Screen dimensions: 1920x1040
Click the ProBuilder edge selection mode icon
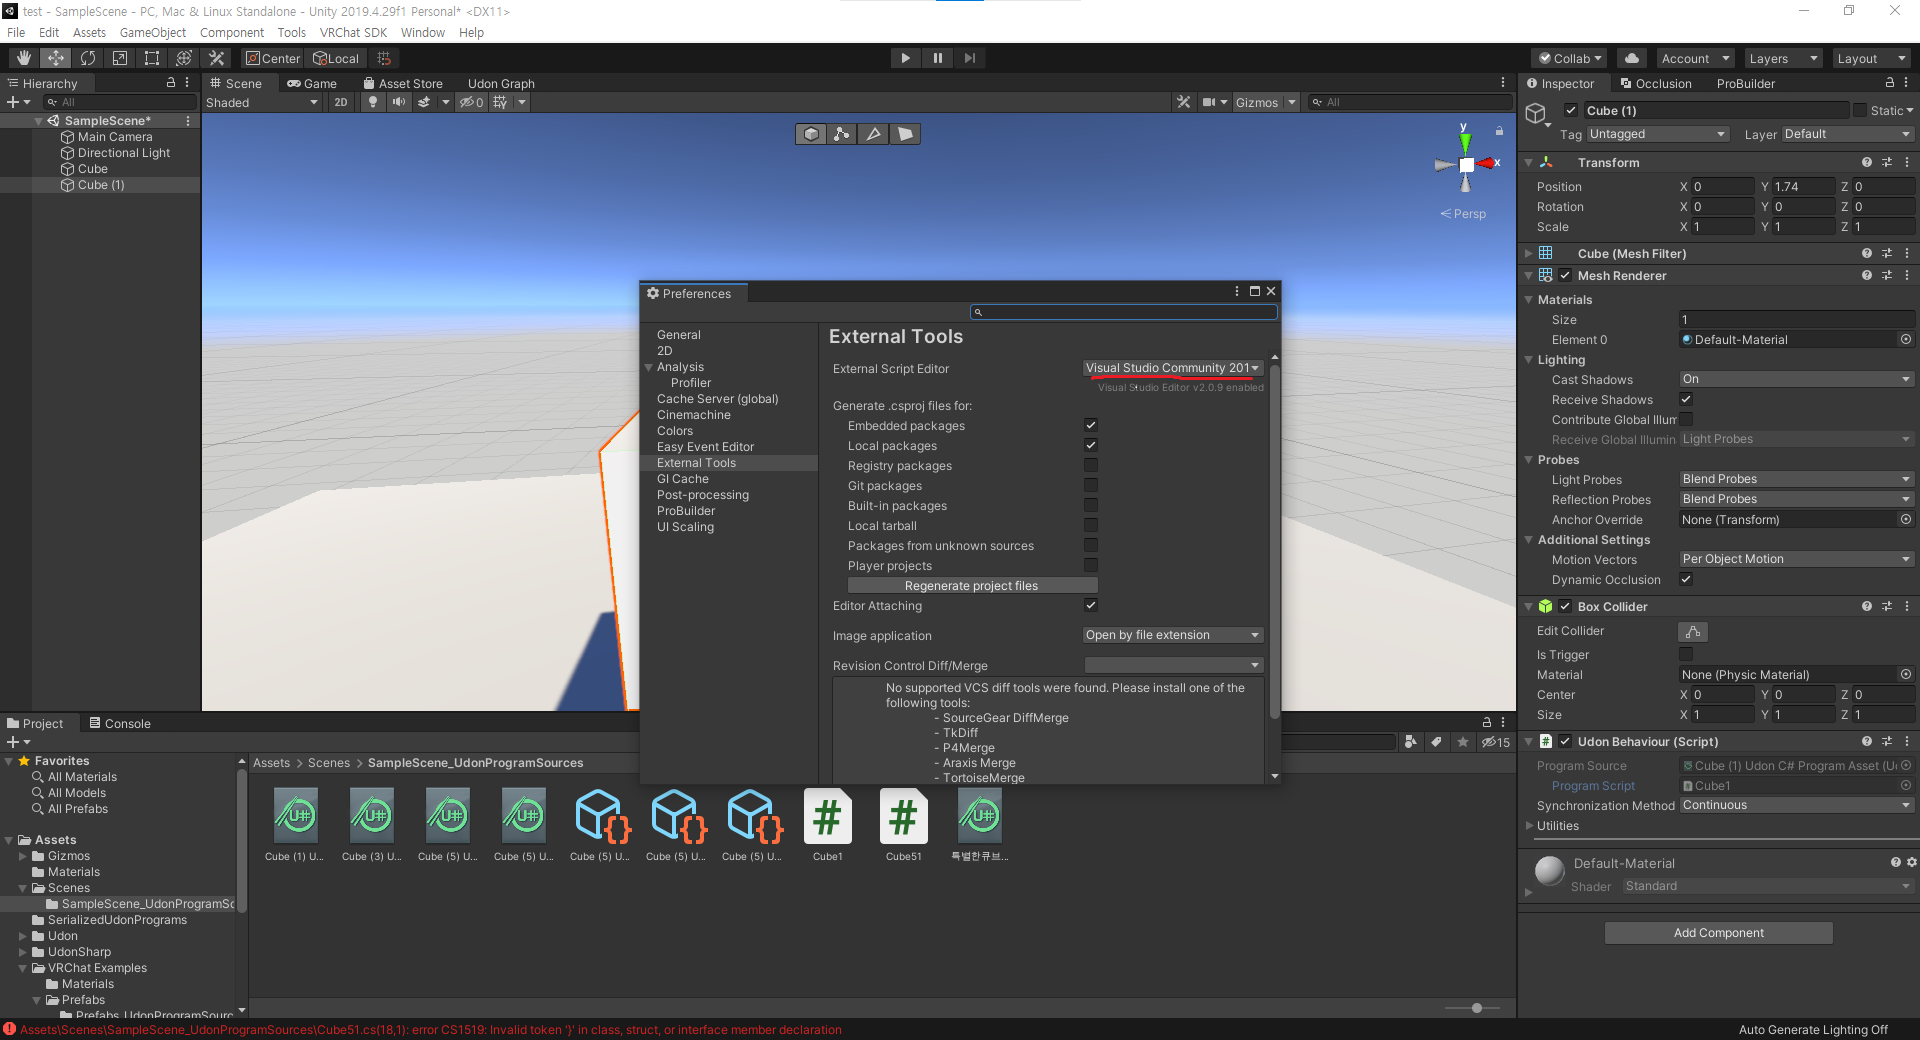tap(874, 134)
